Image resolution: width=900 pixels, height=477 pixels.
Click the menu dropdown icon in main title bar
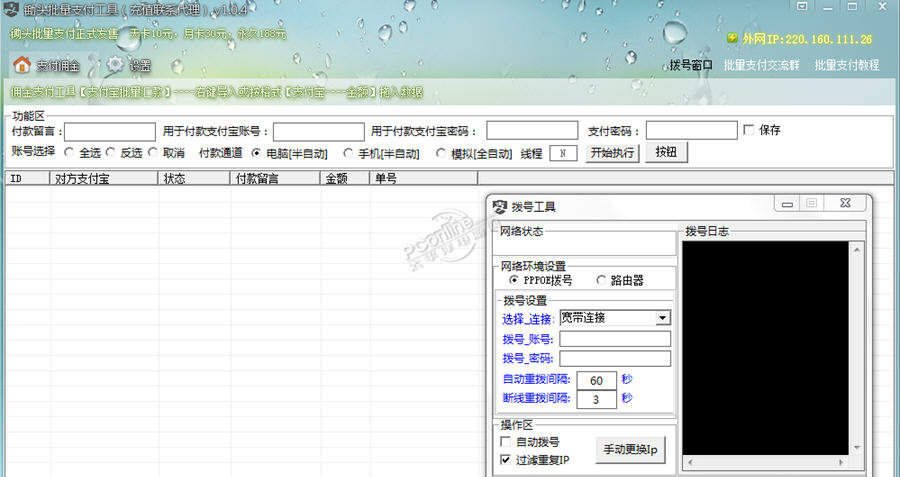(802, 6)
